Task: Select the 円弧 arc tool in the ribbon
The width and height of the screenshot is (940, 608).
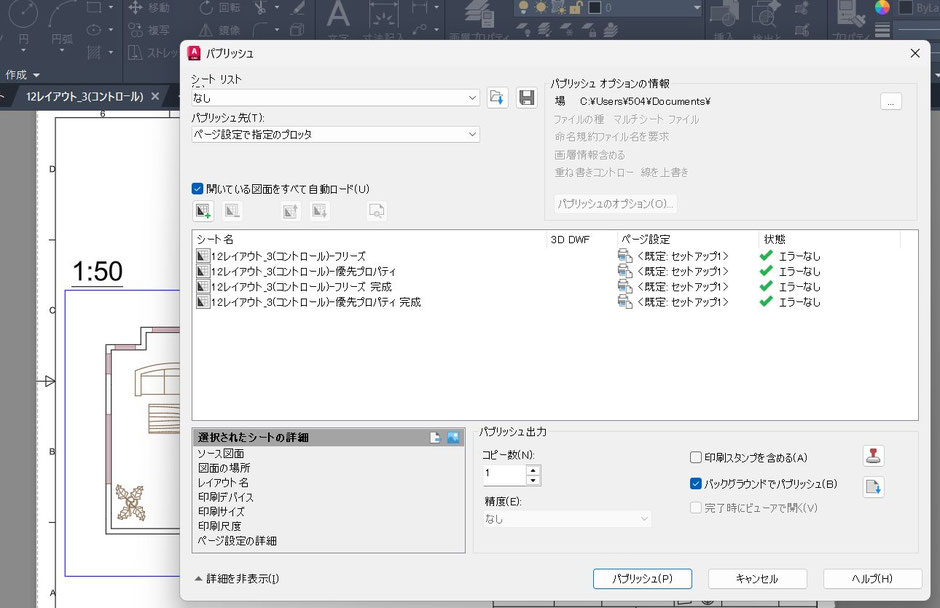Action: pyautogui.click(x=62, y=24)
